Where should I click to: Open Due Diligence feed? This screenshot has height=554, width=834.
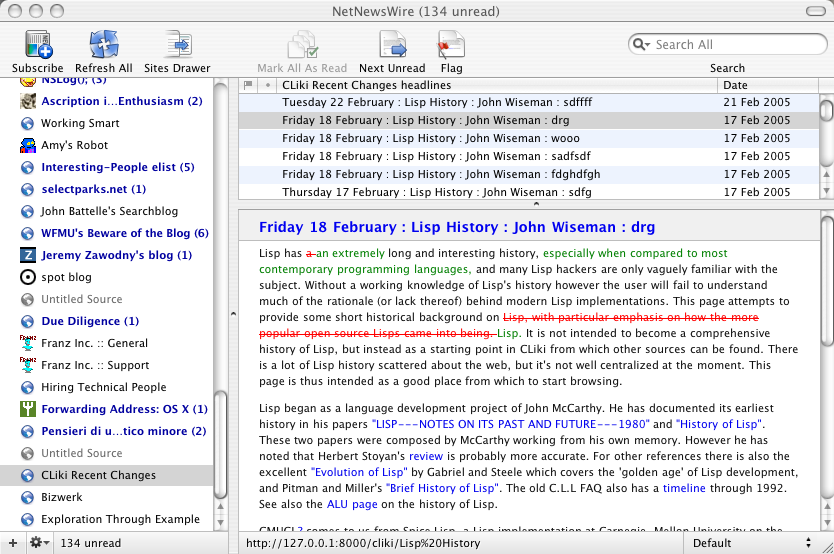point(90,321)
